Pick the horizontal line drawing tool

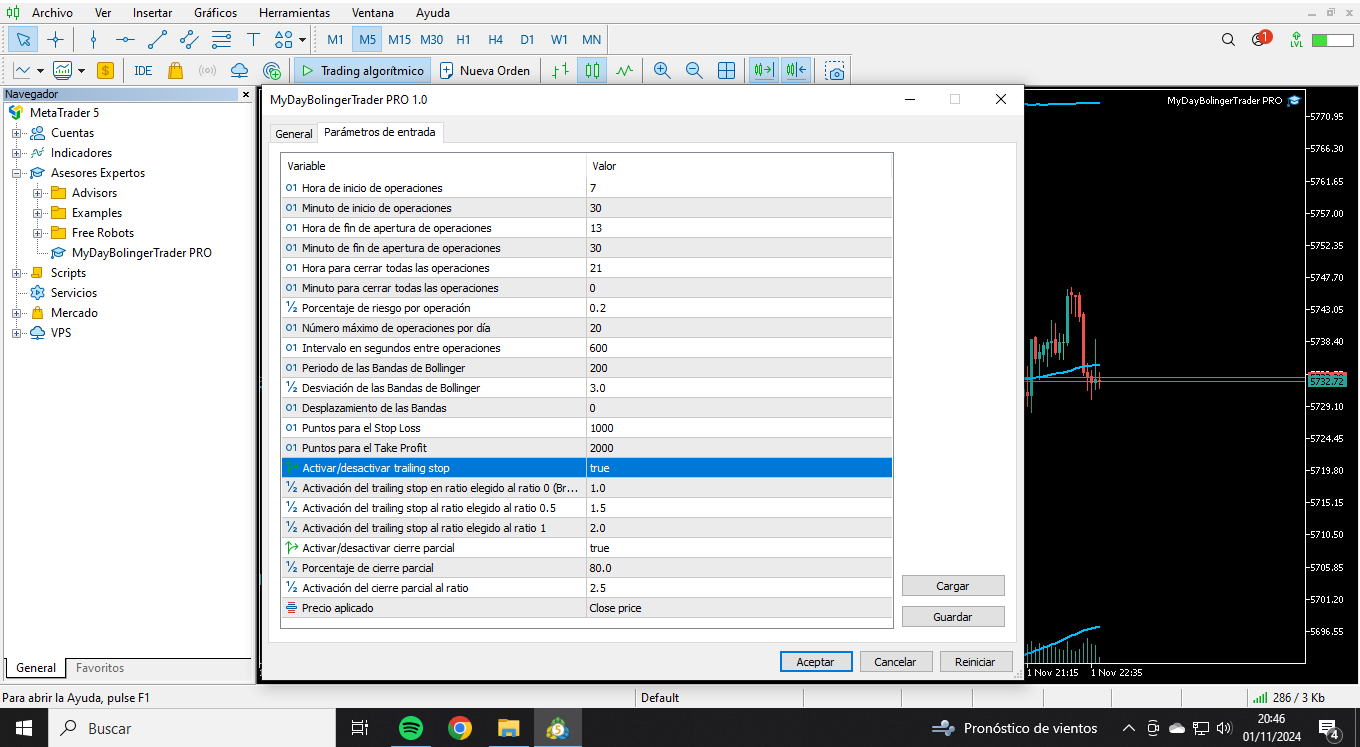(125, 40)
